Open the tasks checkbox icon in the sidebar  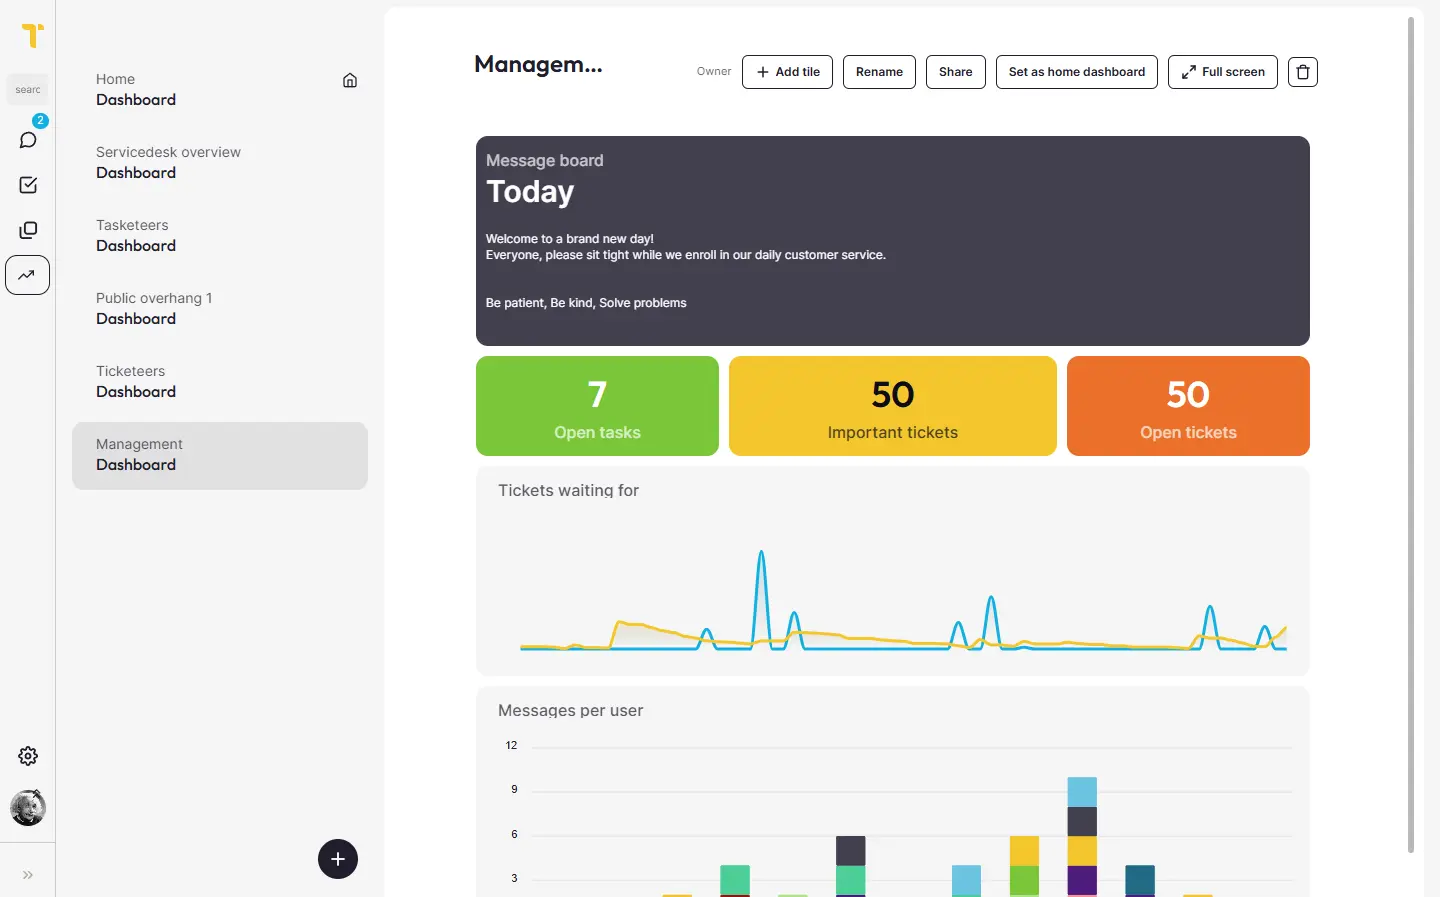click(x=28, y=185)
